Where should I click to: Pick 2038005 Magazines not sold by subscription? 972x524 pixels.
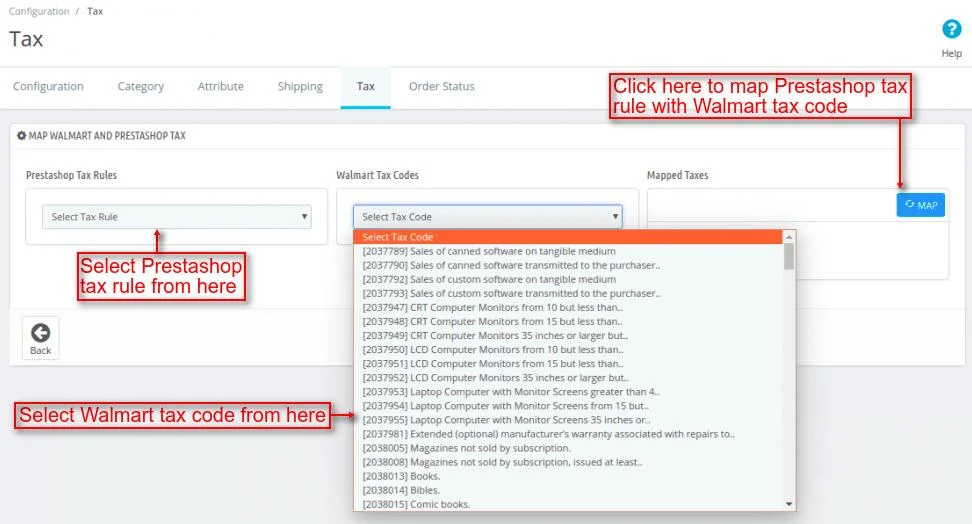[568, 448]
